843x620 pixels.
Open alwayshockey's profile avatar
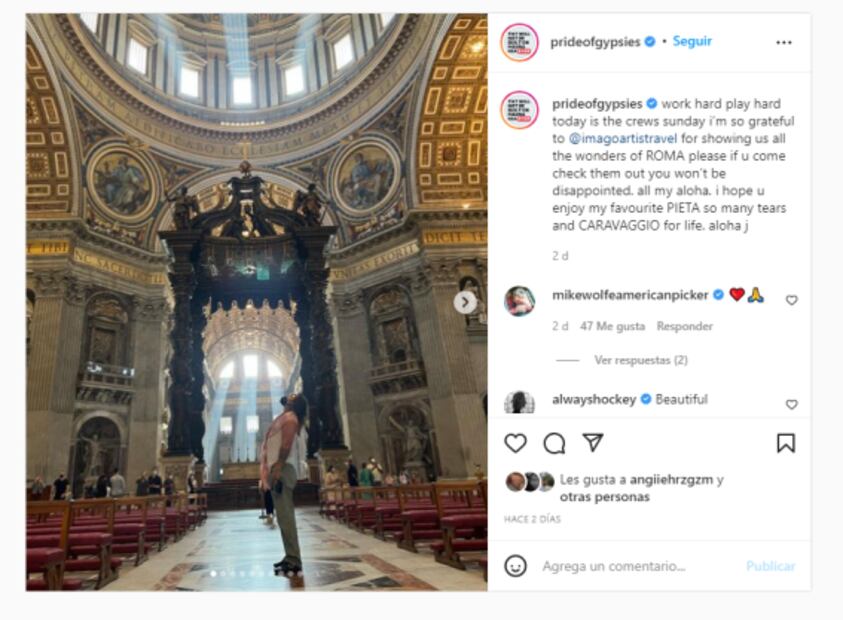[519, 402]
